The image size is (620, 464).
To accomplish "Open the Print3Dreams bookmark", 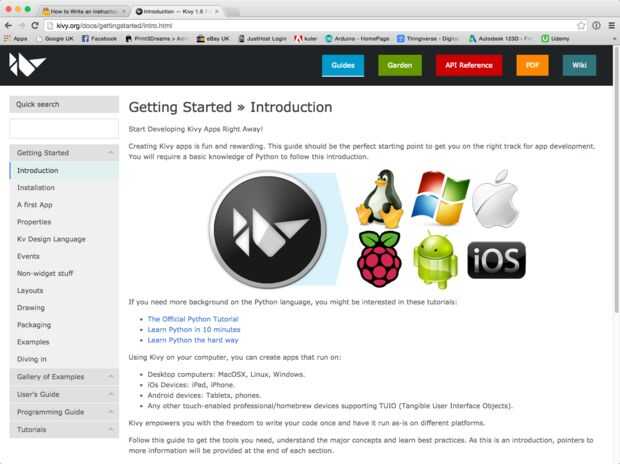I will (x=155, y=39).
